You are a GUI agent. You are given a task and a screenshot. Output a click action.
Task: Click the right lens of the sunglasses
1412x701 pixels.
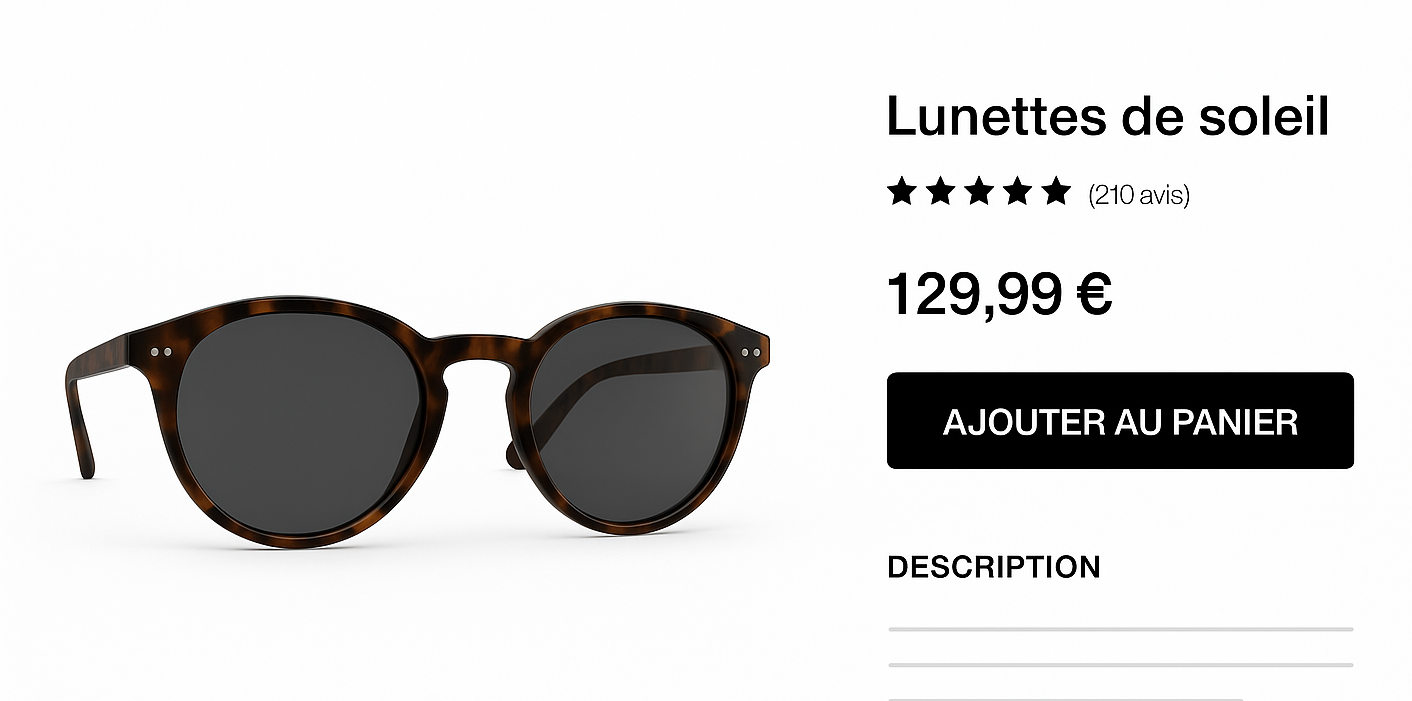pyautogui.click(x=626, y=423)
